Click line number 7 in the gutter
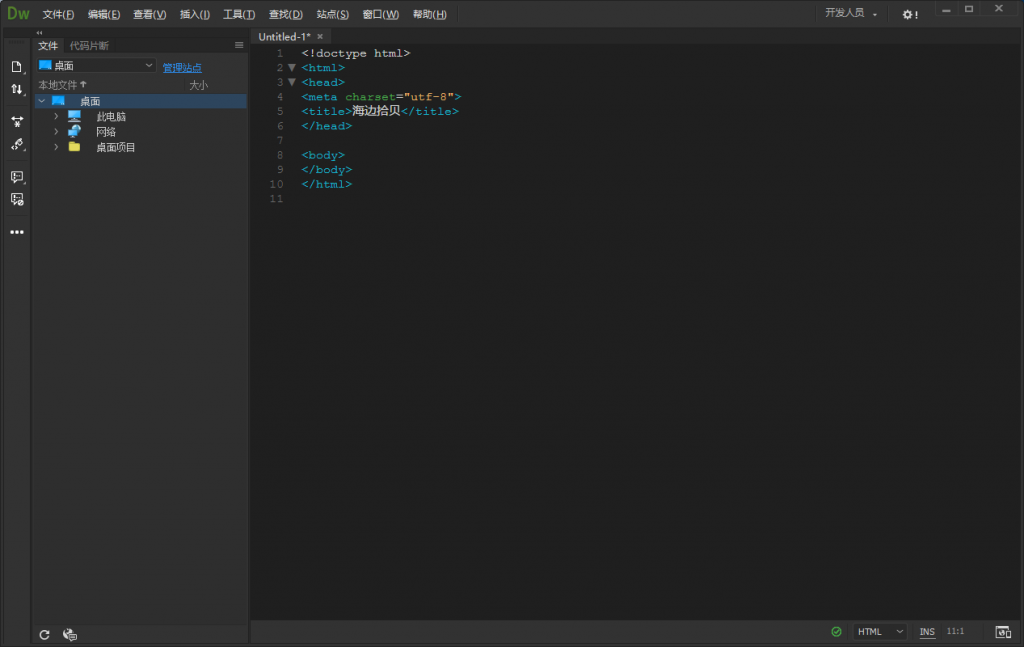Image resolution: width=1024 pixels, height=647 pixels. point(280,140)
